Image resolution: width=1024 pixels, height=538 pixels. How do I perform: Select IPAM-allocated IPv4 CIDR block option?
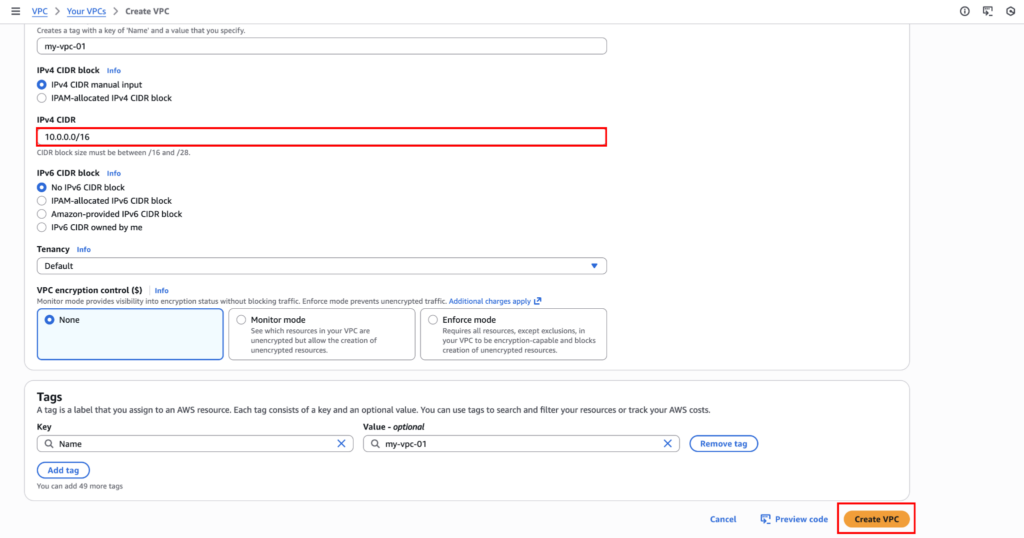click(x=42, y=98)
